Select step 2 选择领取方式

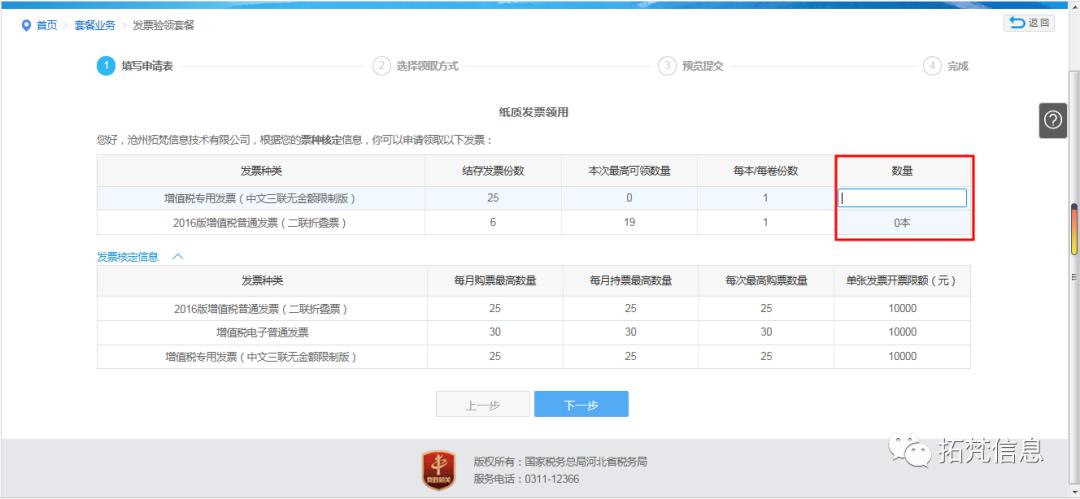(415, 66)
